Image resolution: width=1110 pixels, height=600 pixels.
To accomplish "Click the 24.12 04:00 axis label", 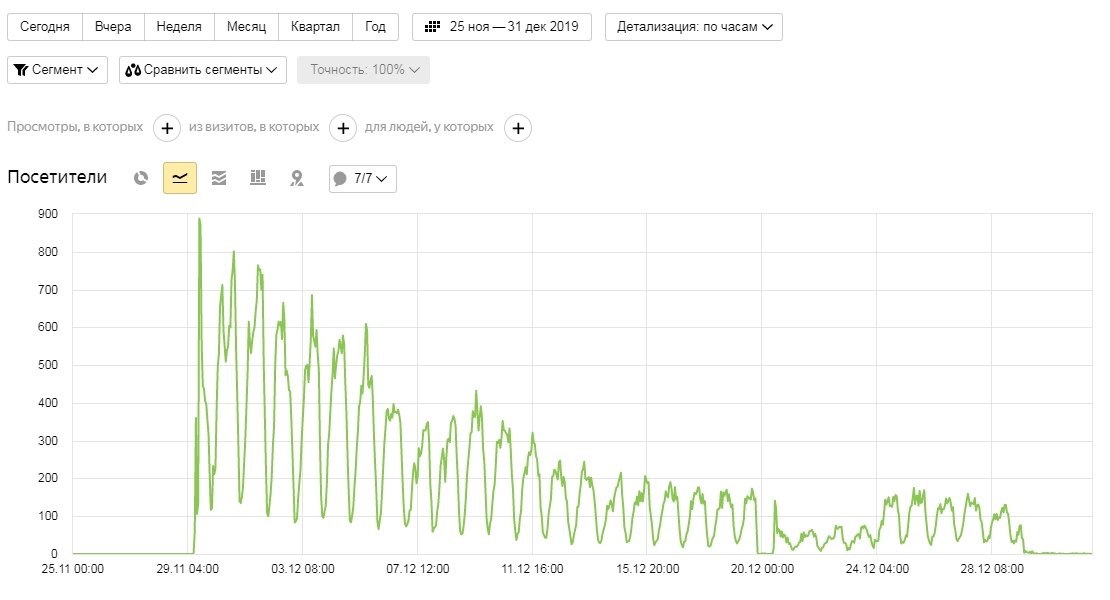I will (x=877, y=569).
